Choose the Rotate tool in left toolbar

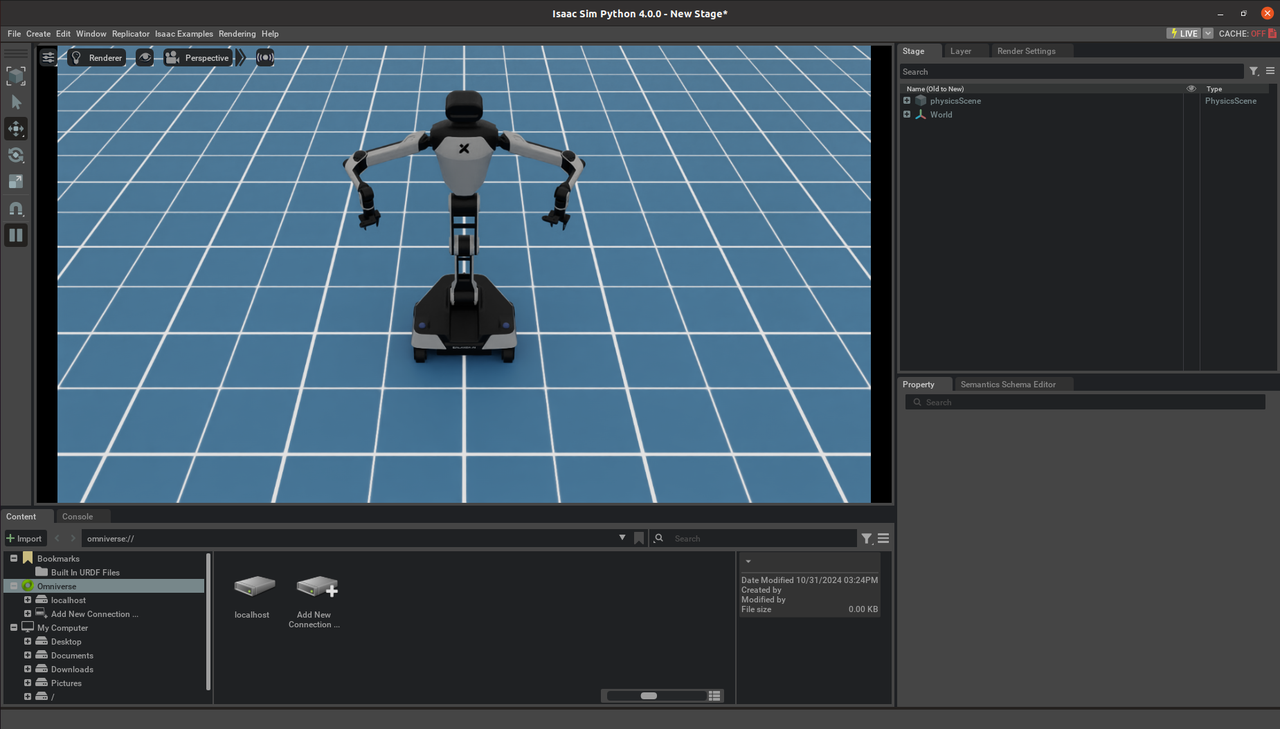pyautogui.click(x=16, y=155)
